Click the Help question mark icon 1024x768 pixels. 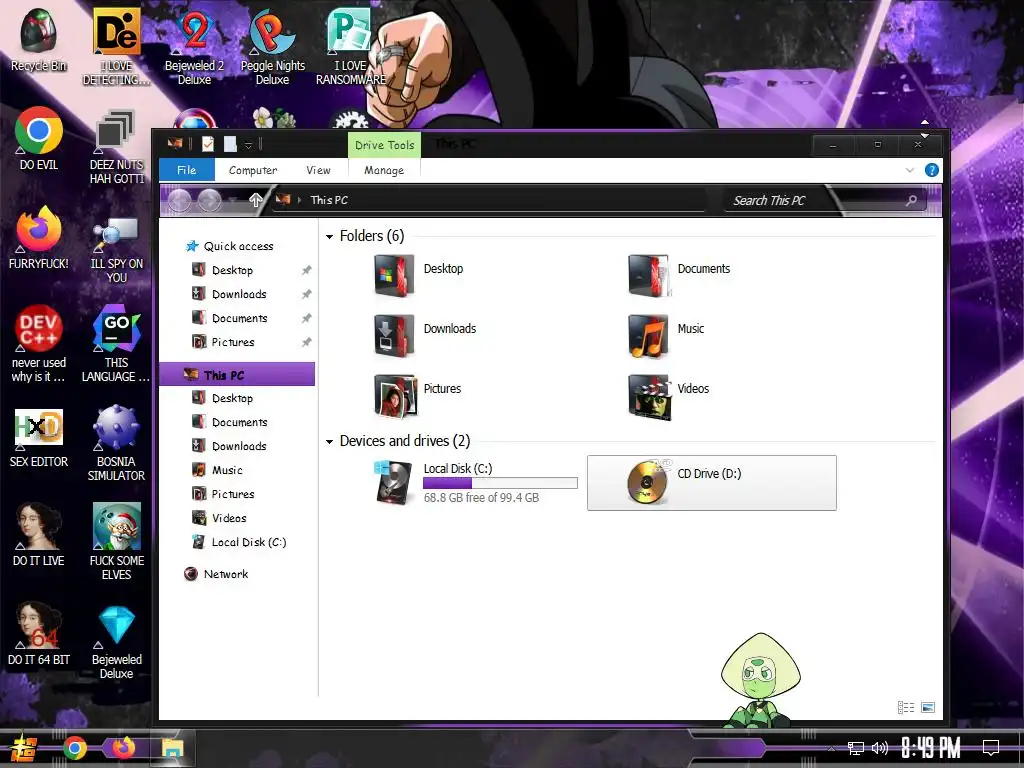[x=932, y=170]
